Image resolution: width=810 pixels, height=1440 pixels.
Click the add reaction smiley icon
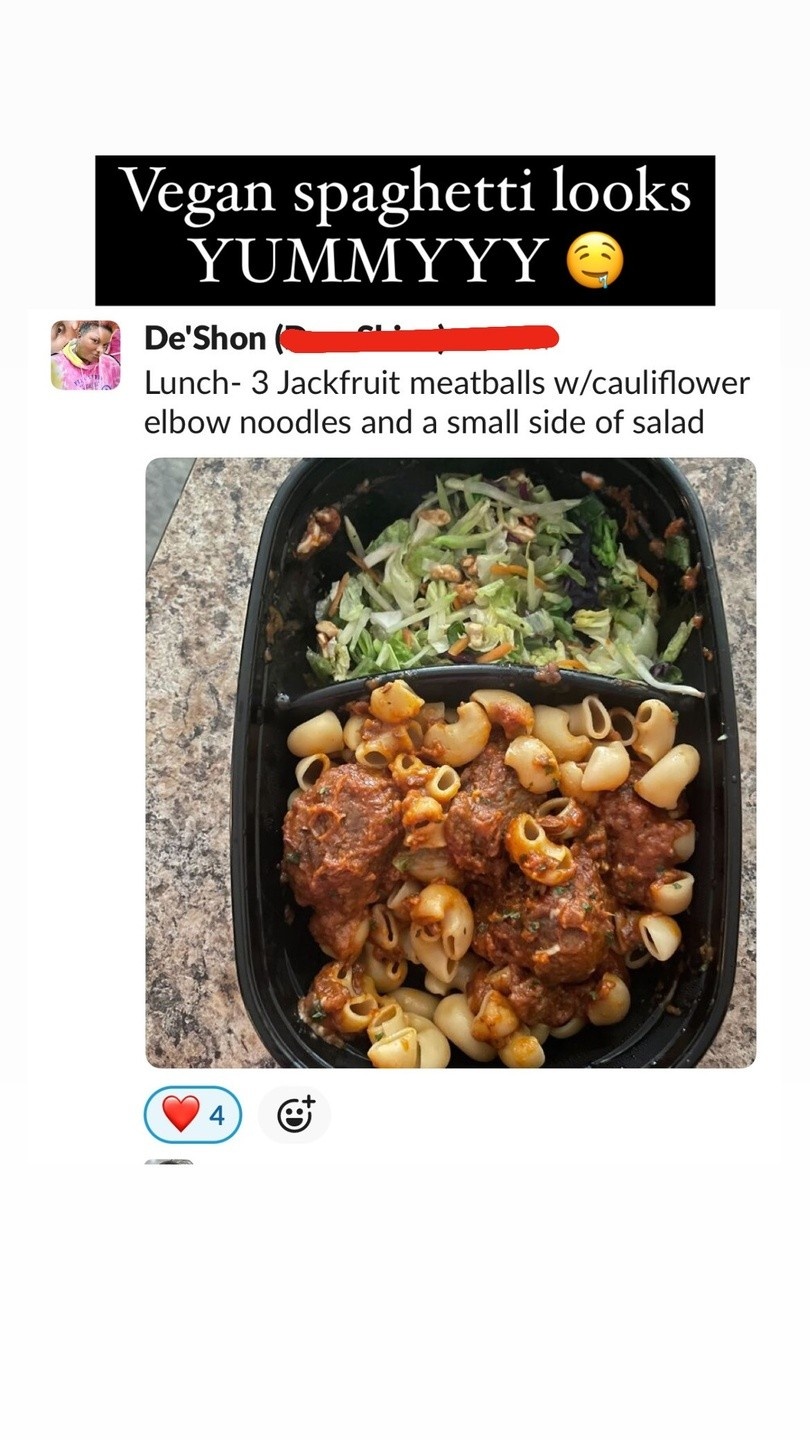[x=294, y=1114]
